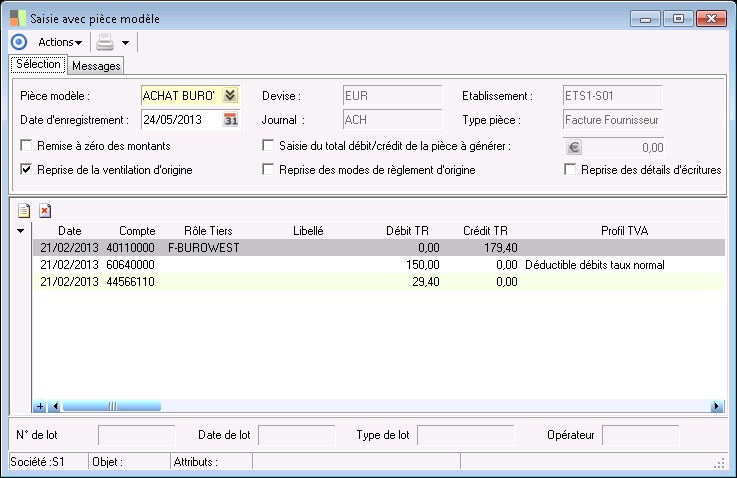Click the printer icon in the toolbar
This screenshot has height=478, width=737.
pos(105,42)
